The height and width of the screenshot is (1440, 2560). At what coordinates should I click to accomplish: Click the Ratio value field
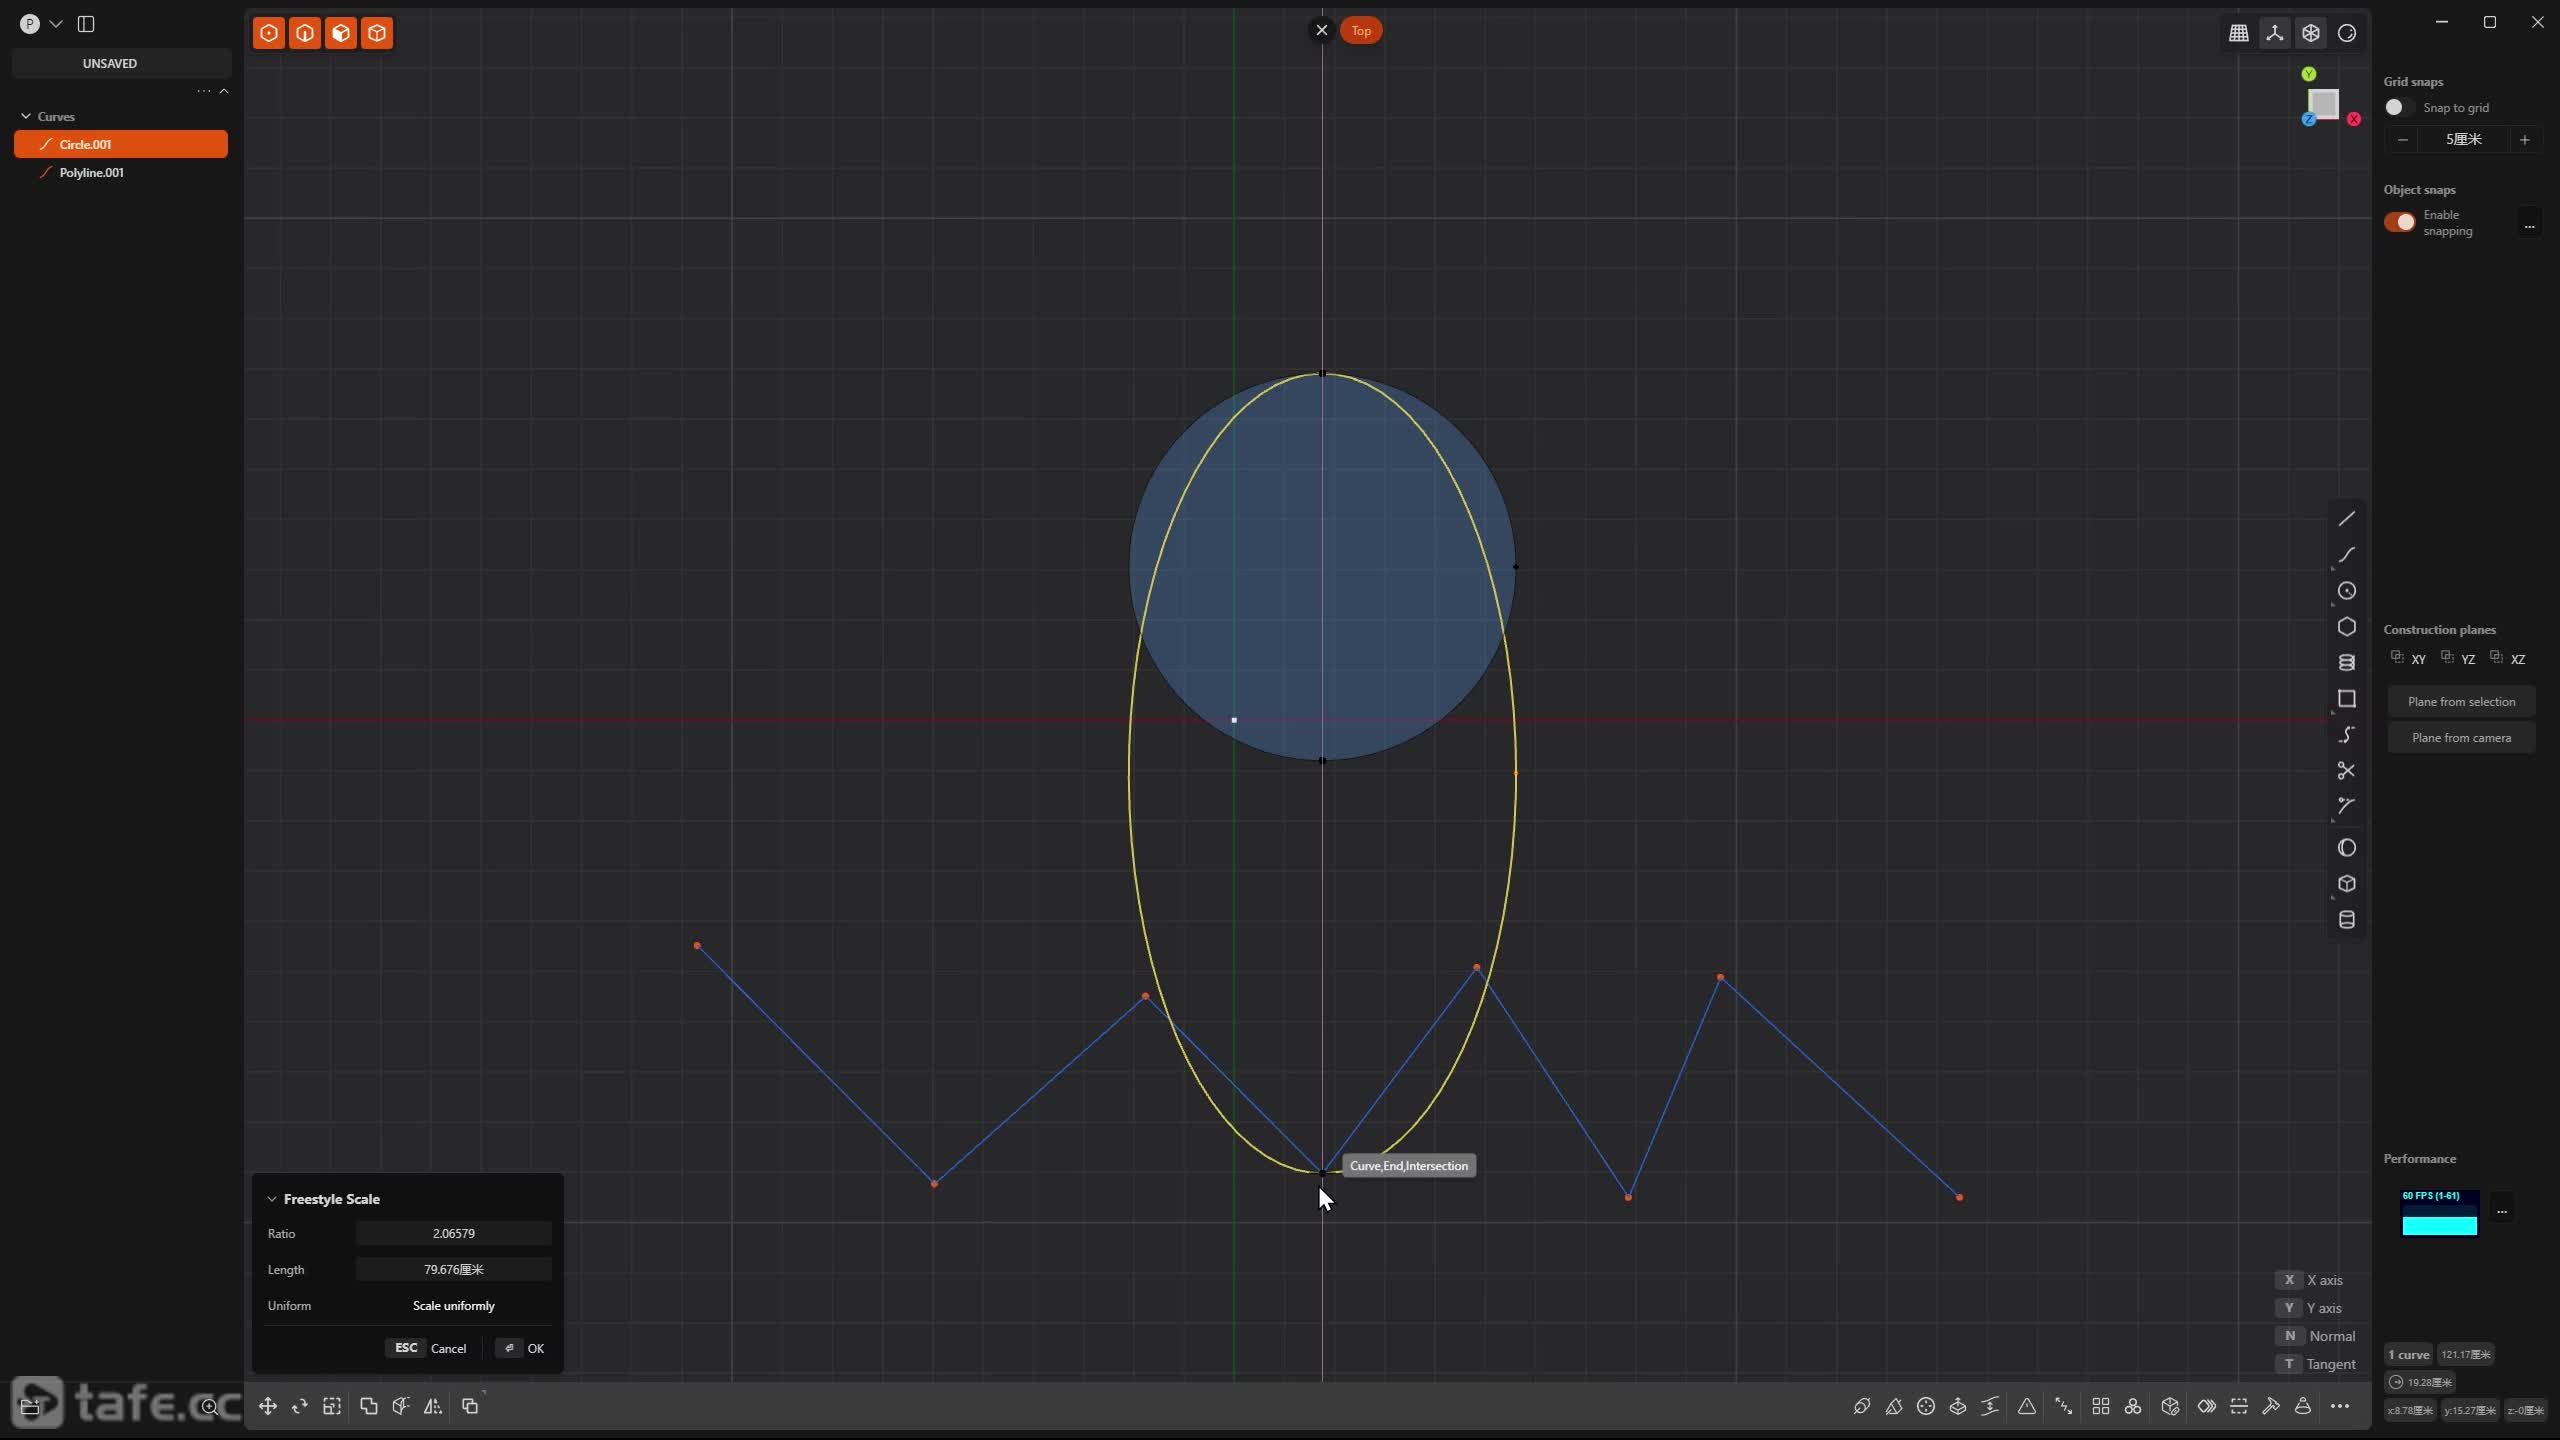click(x=453, y=1233)
